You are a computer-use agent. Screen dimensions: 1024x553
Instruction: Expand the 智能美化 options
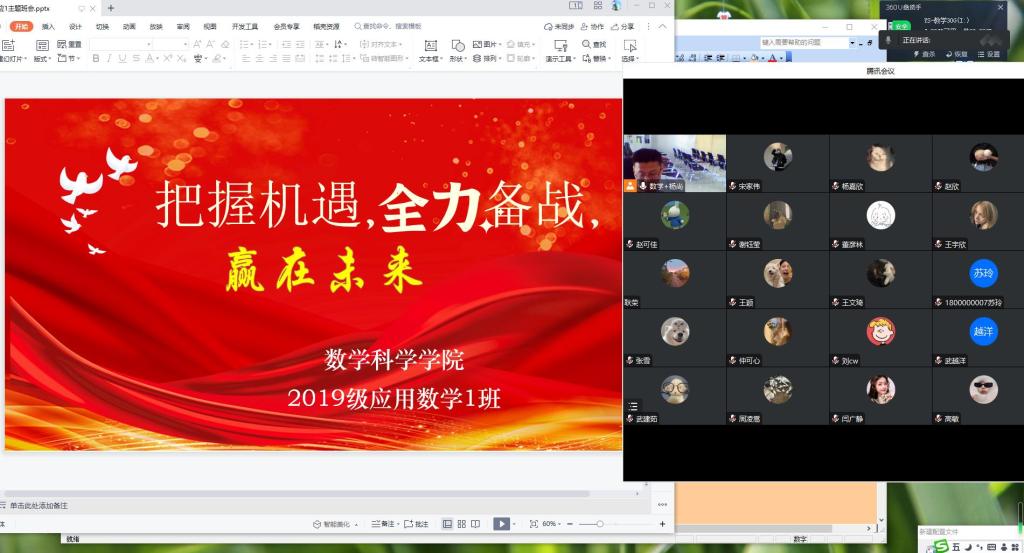point(354,524)
